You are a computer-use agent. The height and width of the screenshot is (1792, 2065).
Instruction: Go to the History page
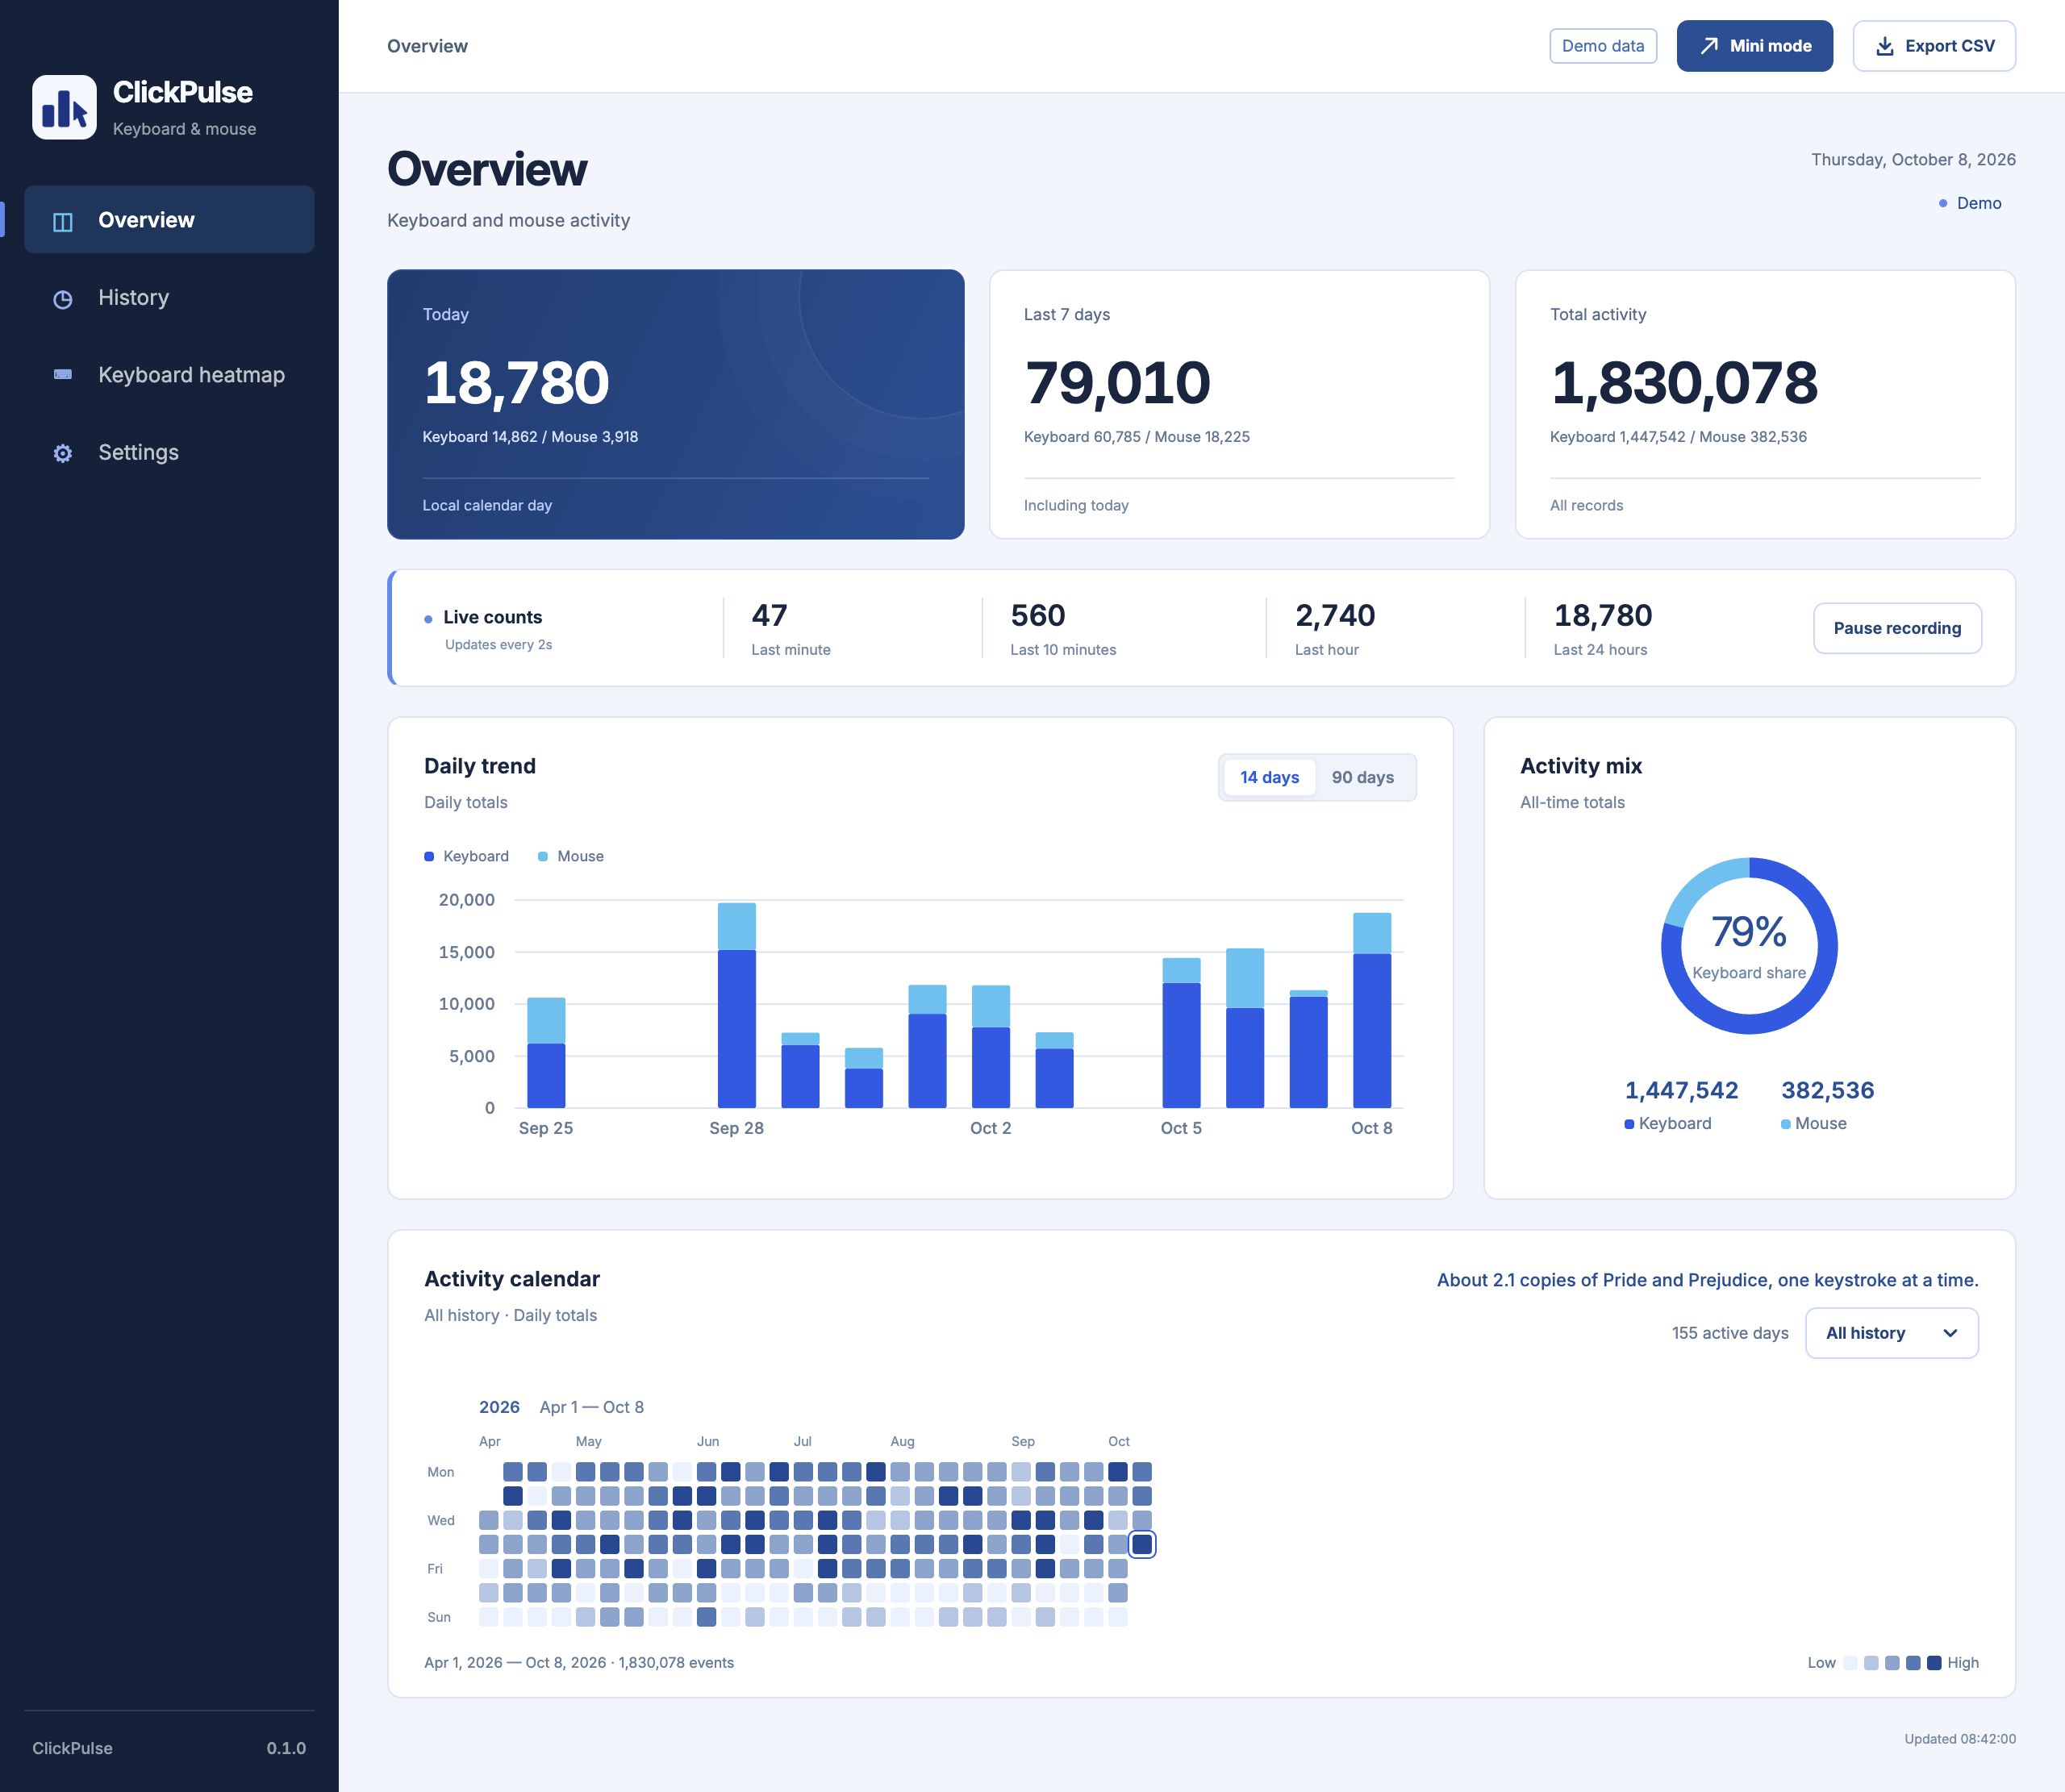click(x=169, y=298)
